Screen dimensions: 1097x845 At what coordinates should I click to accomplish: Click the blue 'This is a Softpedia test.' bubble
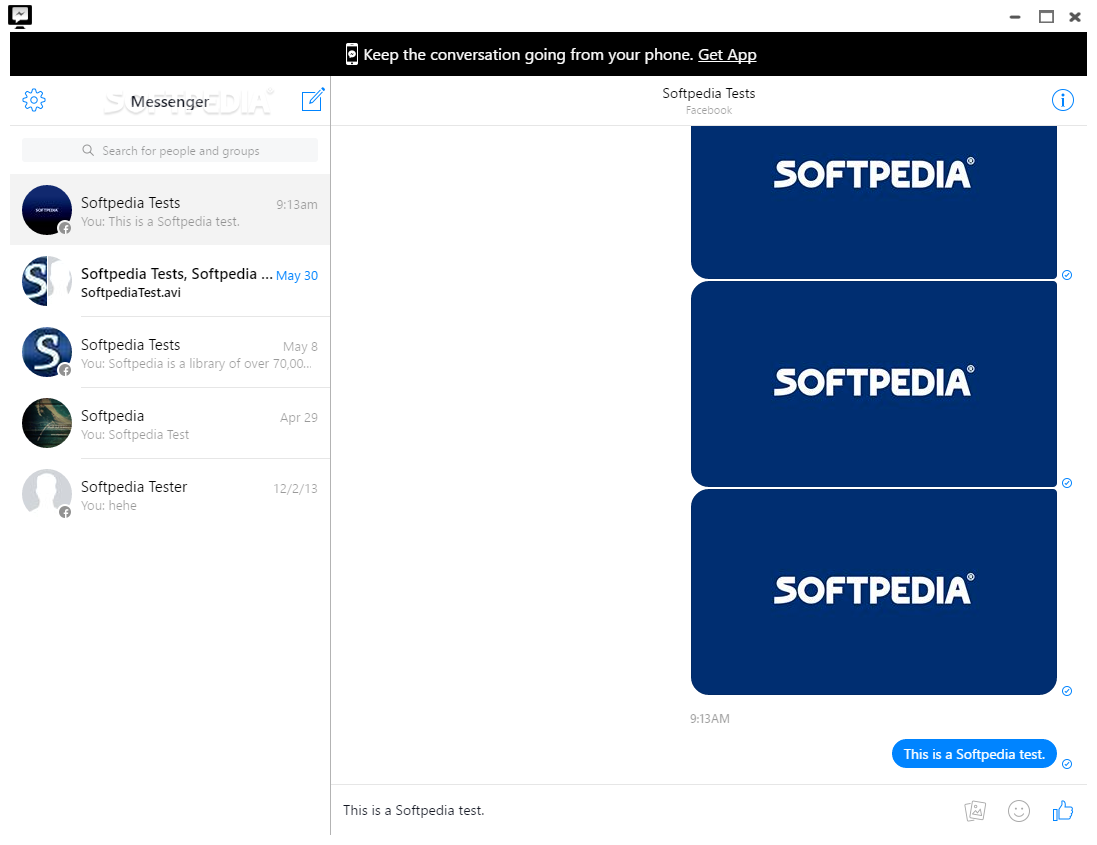pyautogui.click(x=974, y=753)
